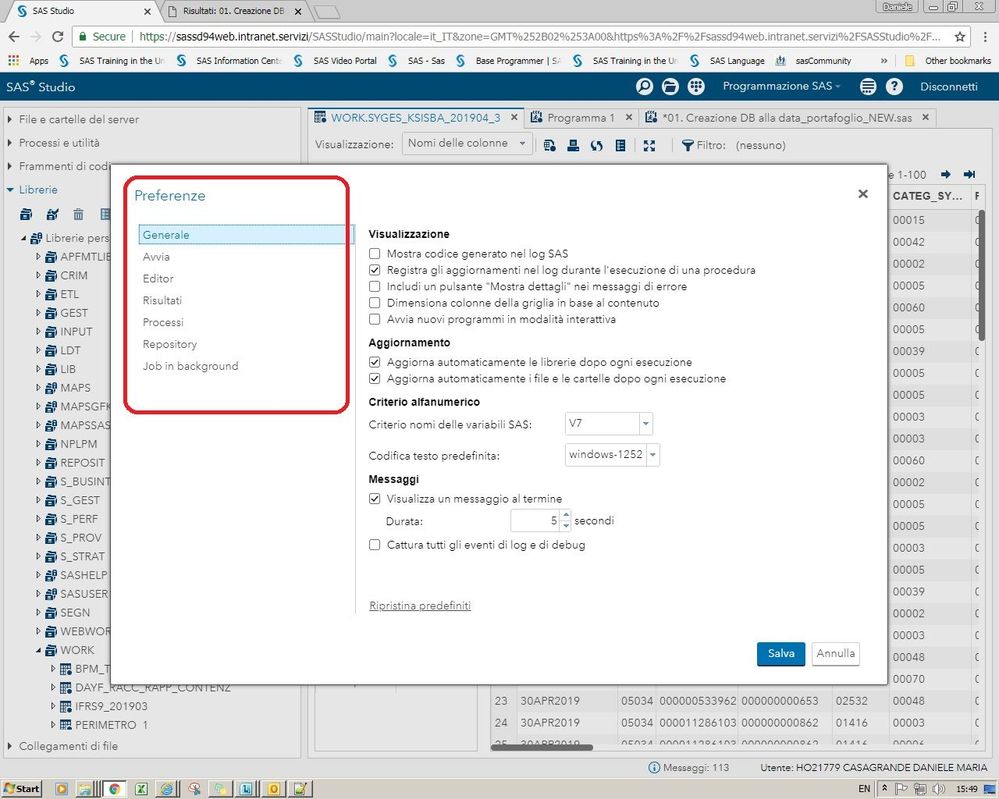
Task: Open the search icon in SAS Studio header
Action: [644, 86]
